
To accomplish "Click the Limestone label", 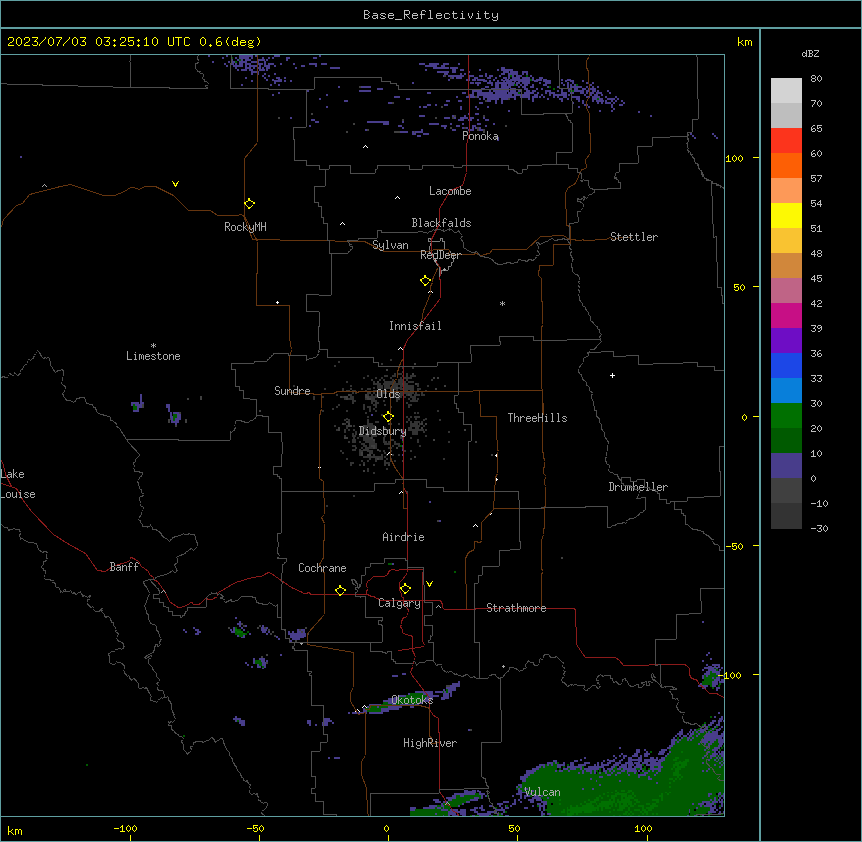I will click(153, 356).
